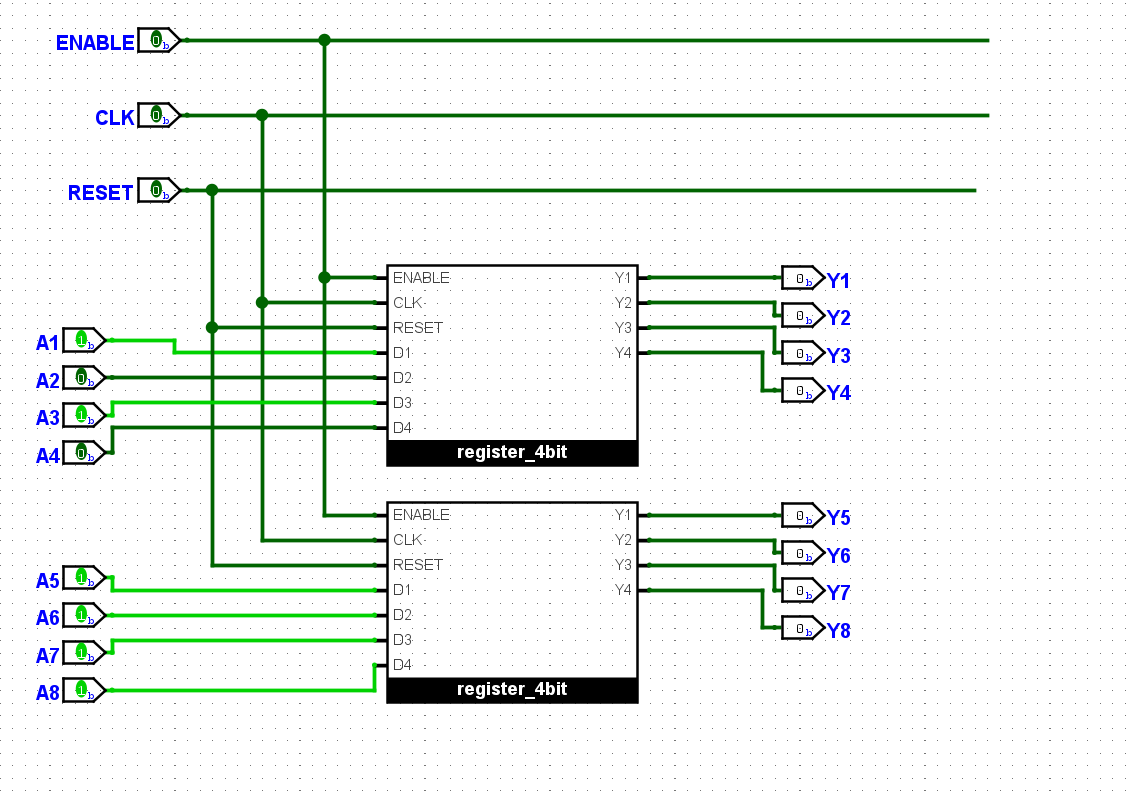Toggle the RESET input pin
The image size is (1126, 798).
156,190
